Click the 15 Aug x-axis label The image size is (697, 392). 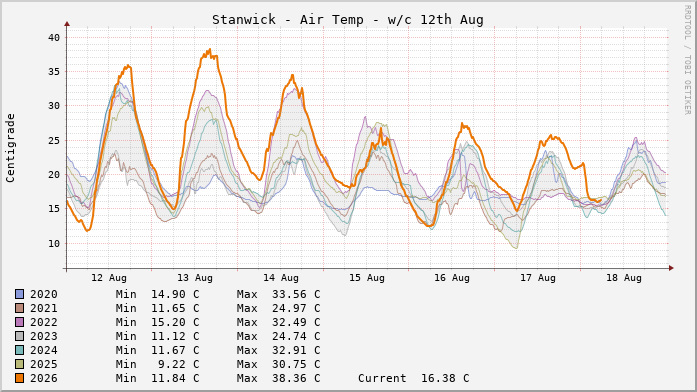click(366, 278)
